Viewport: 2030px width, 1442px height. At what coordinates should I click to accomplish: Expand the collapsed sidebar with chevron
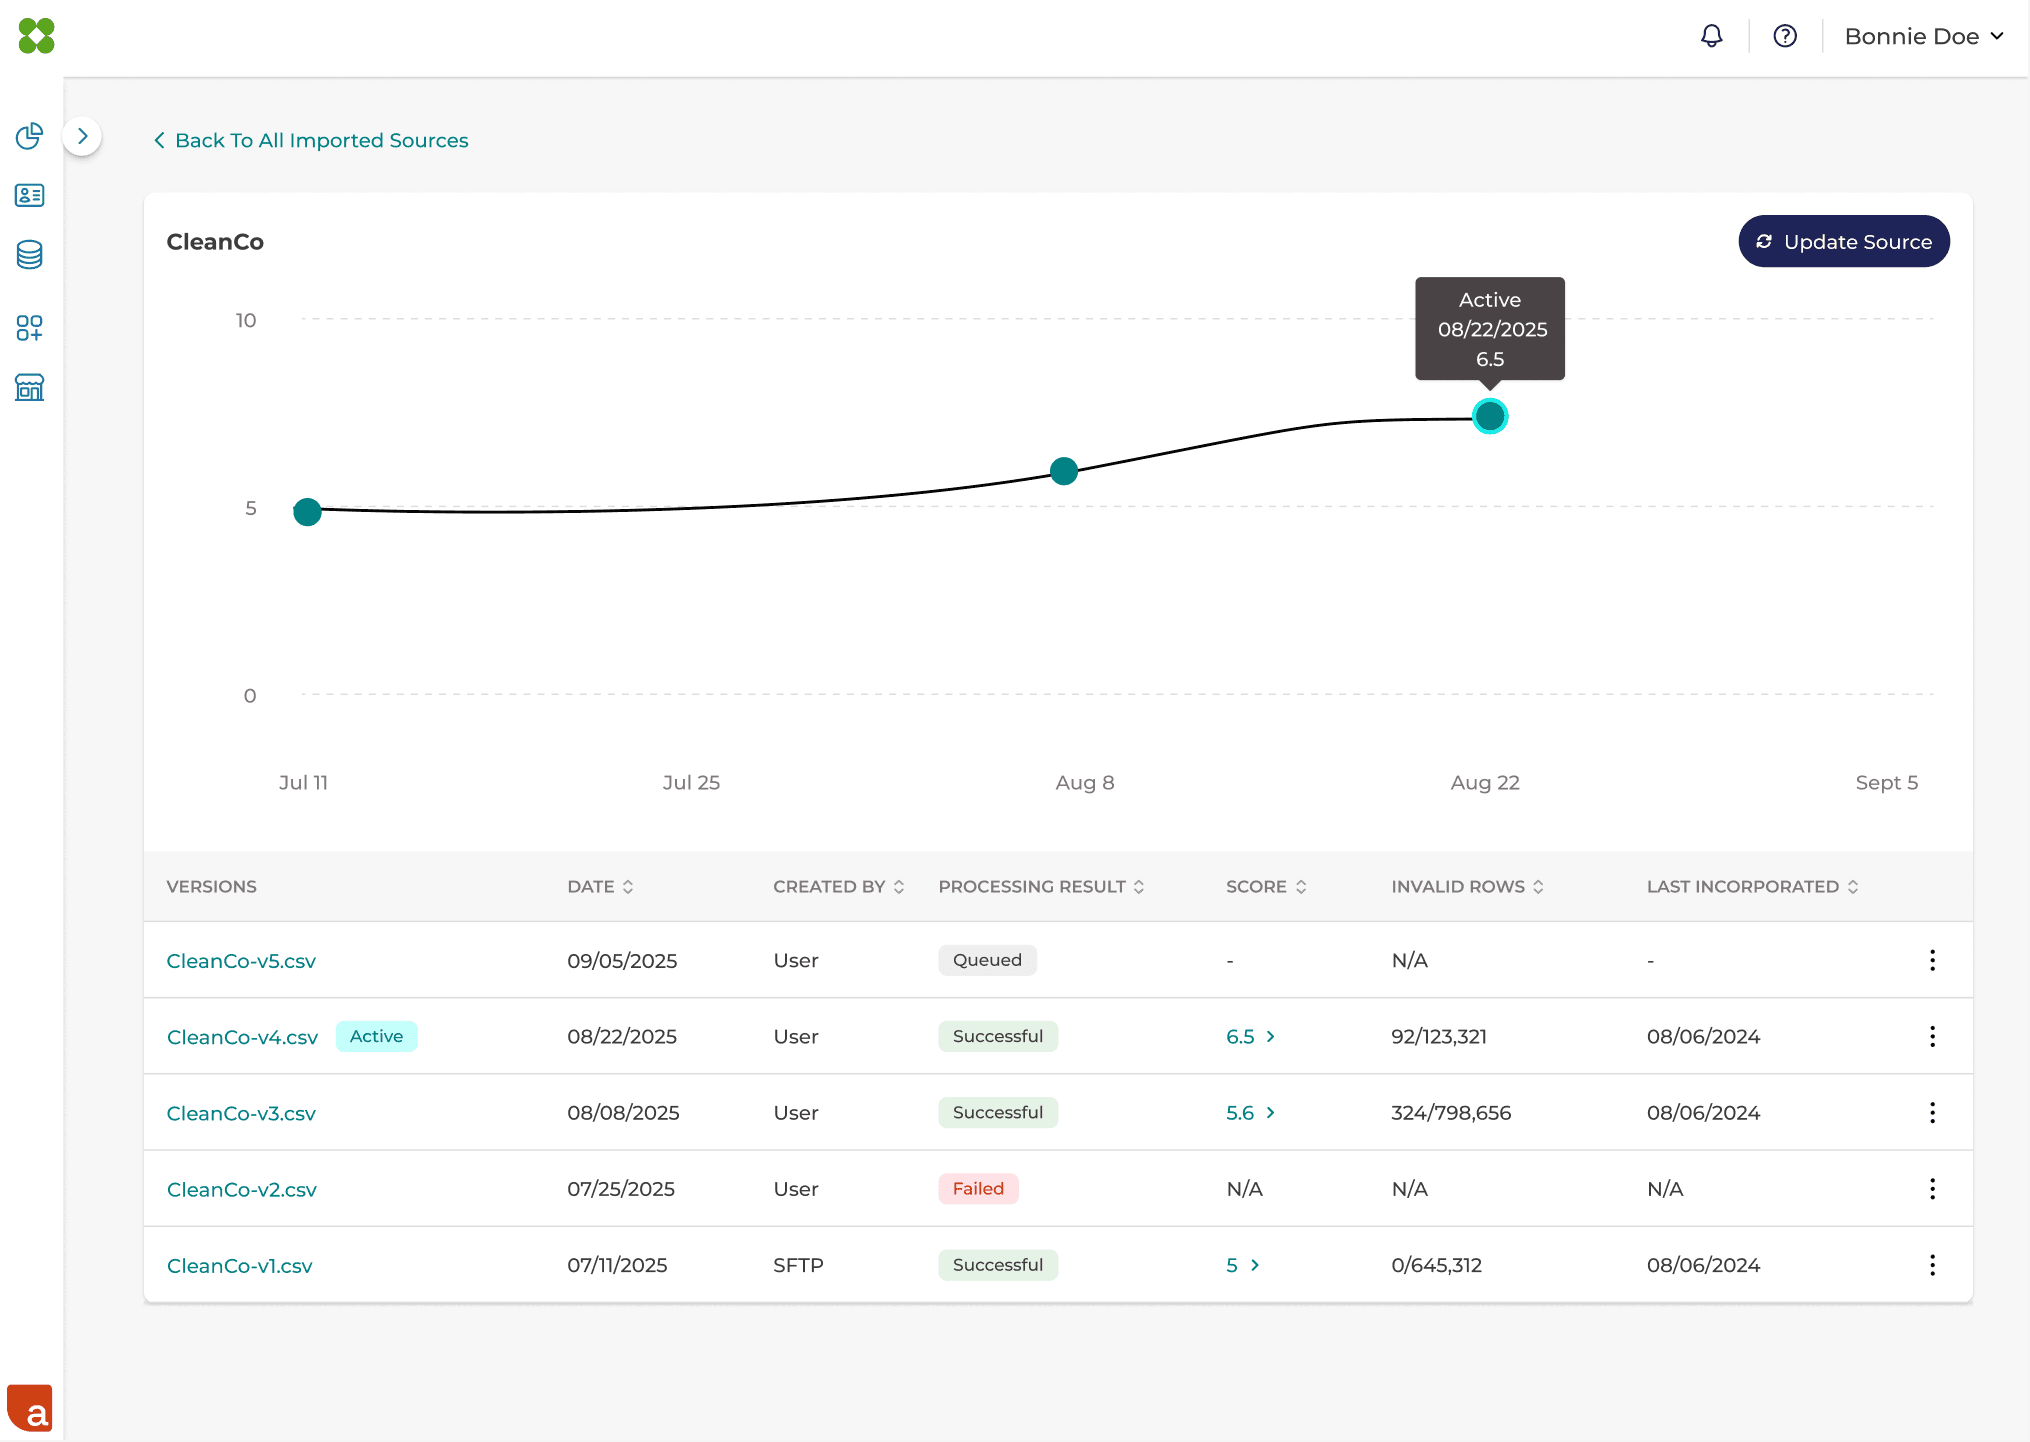coord(82,136)
